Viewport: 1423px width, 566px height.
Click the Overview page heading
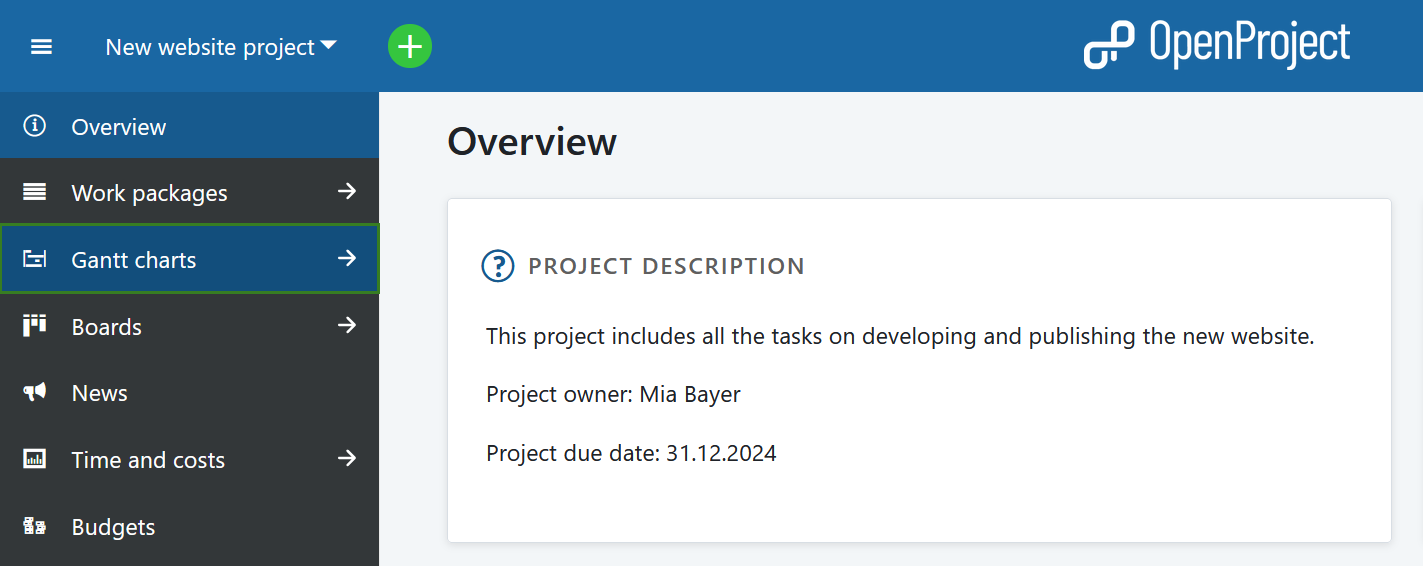[x=532, y=142]
